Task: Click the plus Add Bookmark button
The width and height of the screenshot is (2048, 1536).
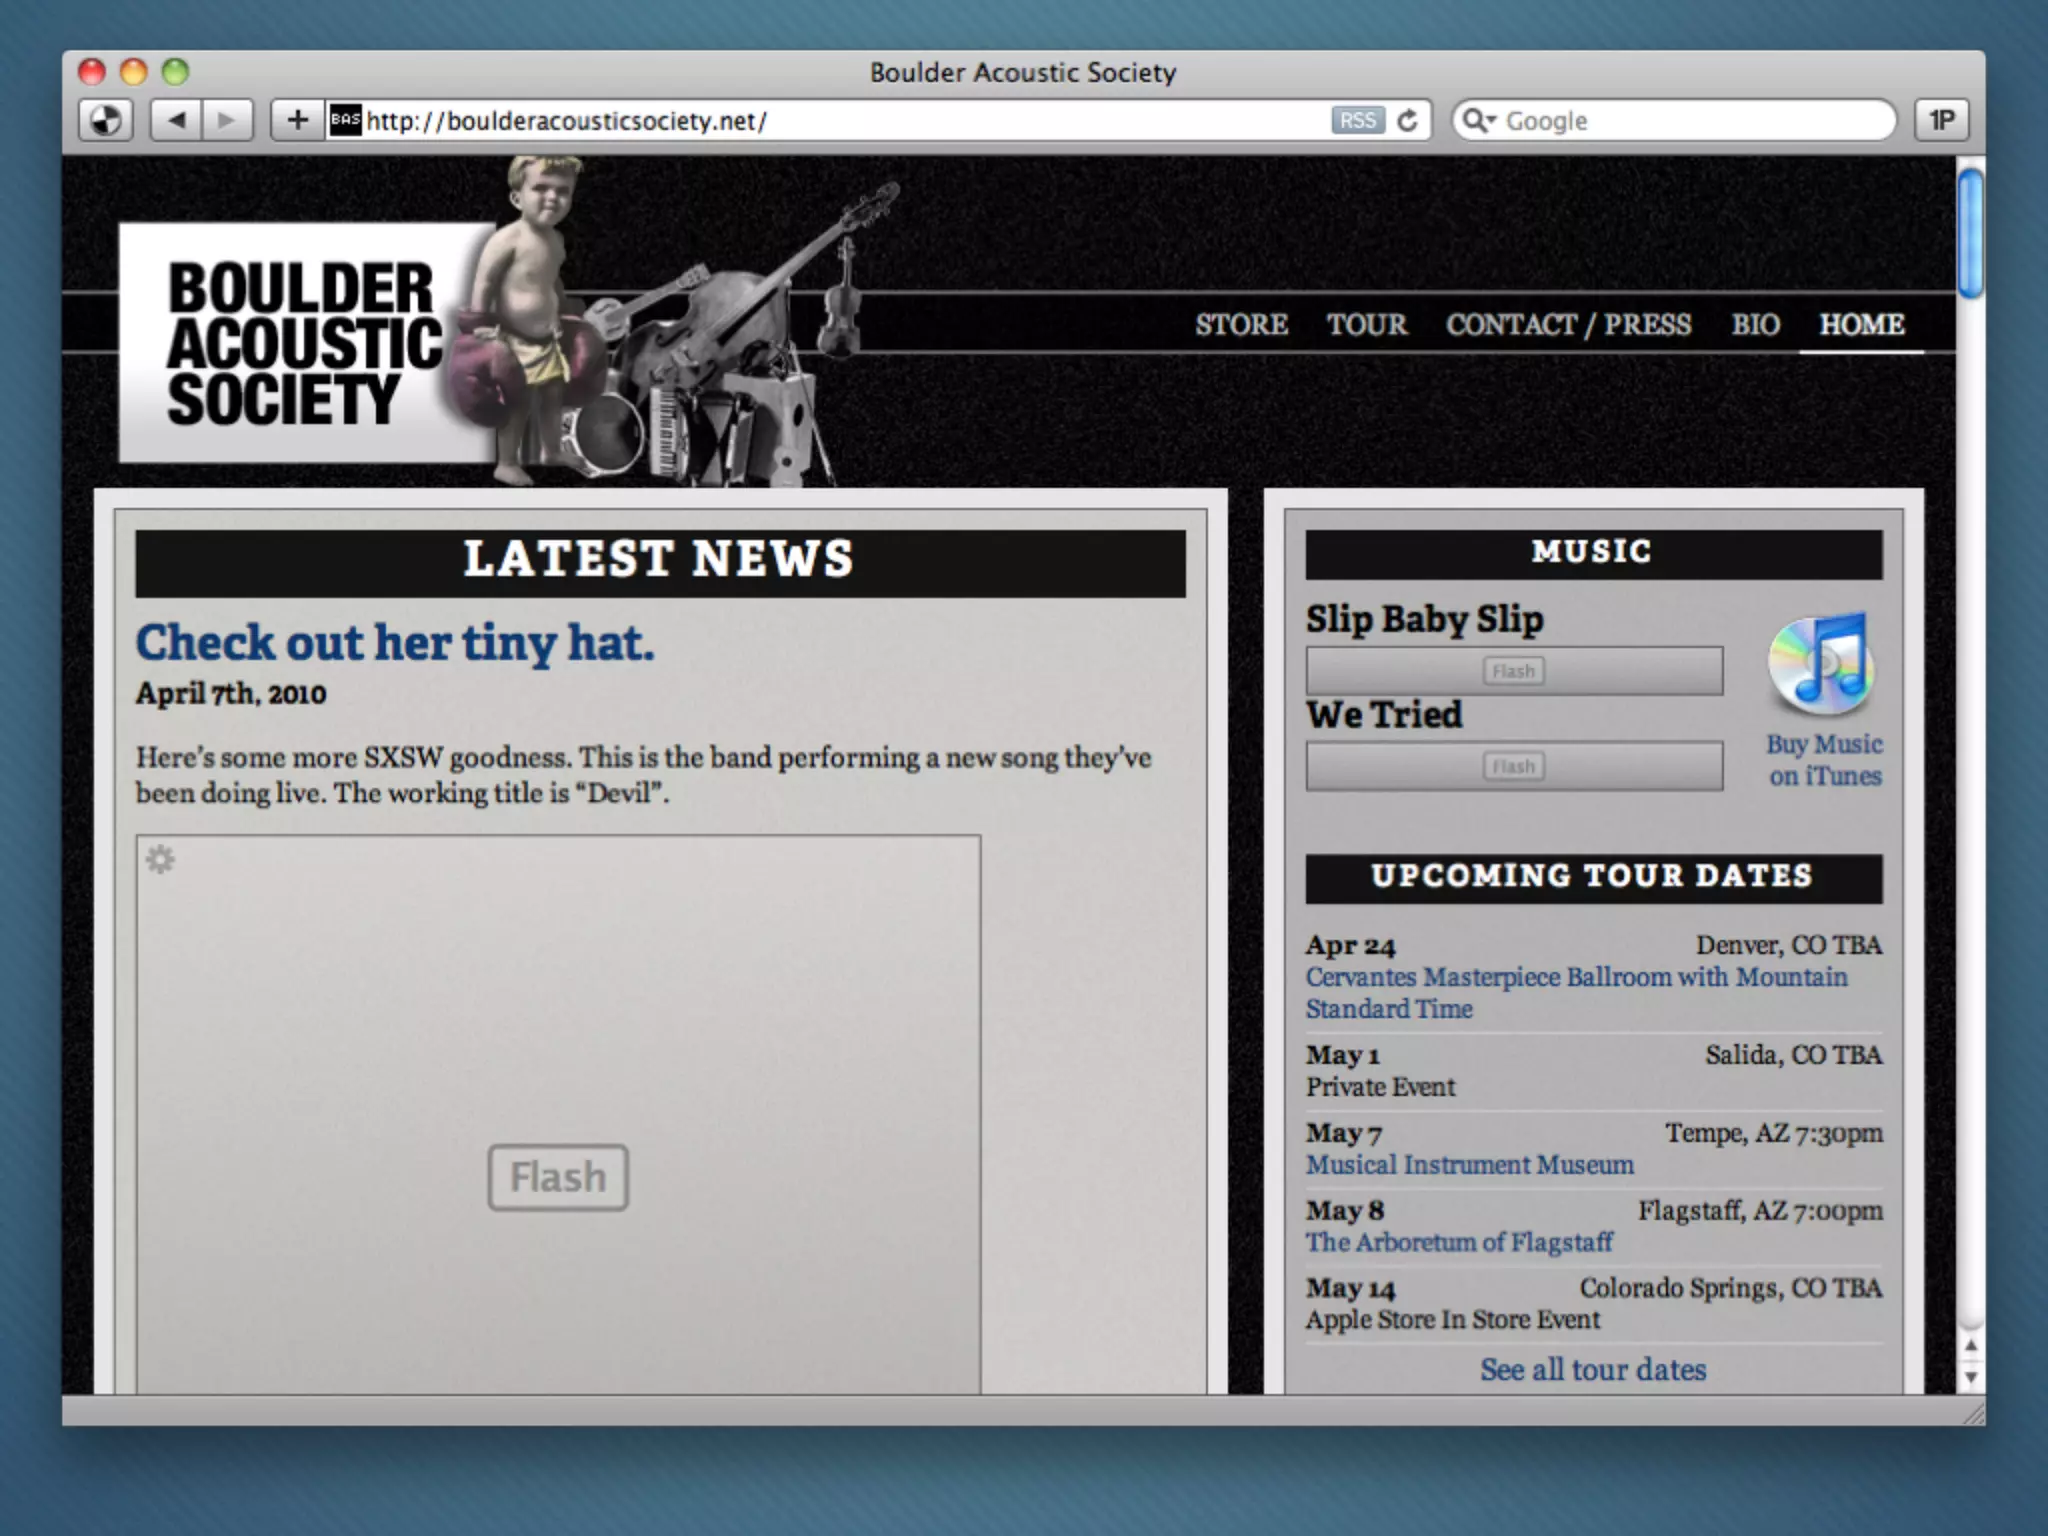Action: (297, 121)
